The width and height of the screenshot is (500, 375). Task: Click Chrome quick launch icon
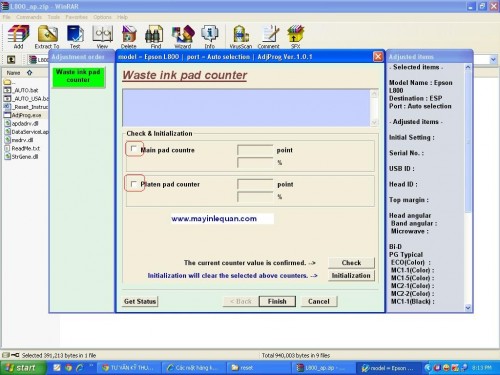69,368
